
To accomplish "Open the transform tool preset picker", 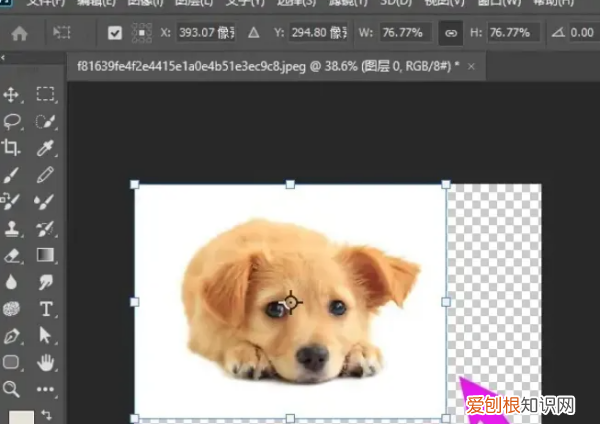I will 62,33.
